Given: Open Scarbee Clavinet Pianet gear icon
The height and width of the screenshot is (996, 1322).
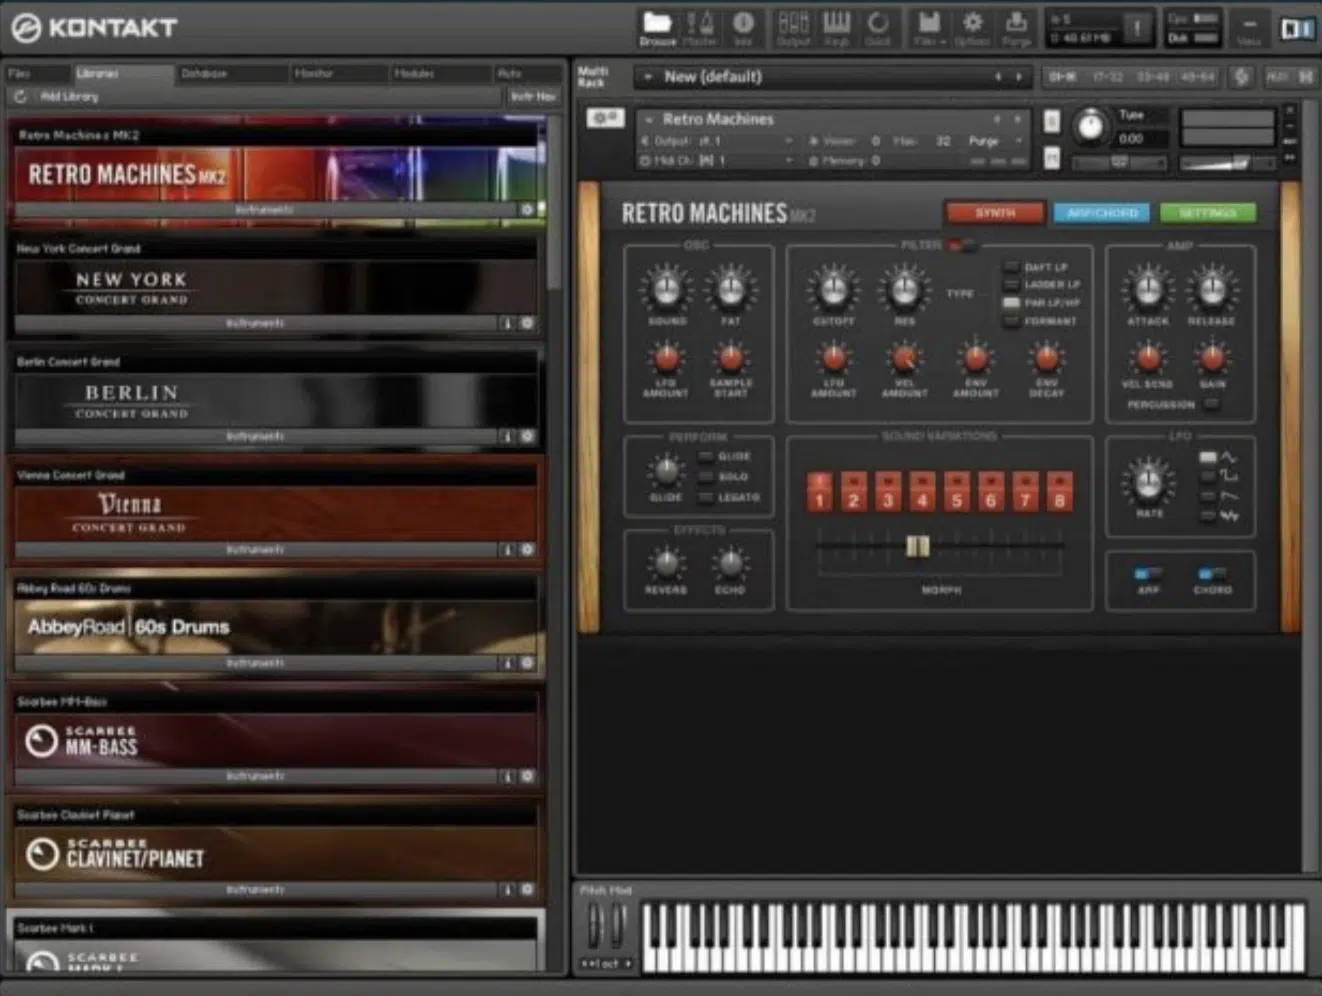Looking at the screenshot, I should (527, 889).
